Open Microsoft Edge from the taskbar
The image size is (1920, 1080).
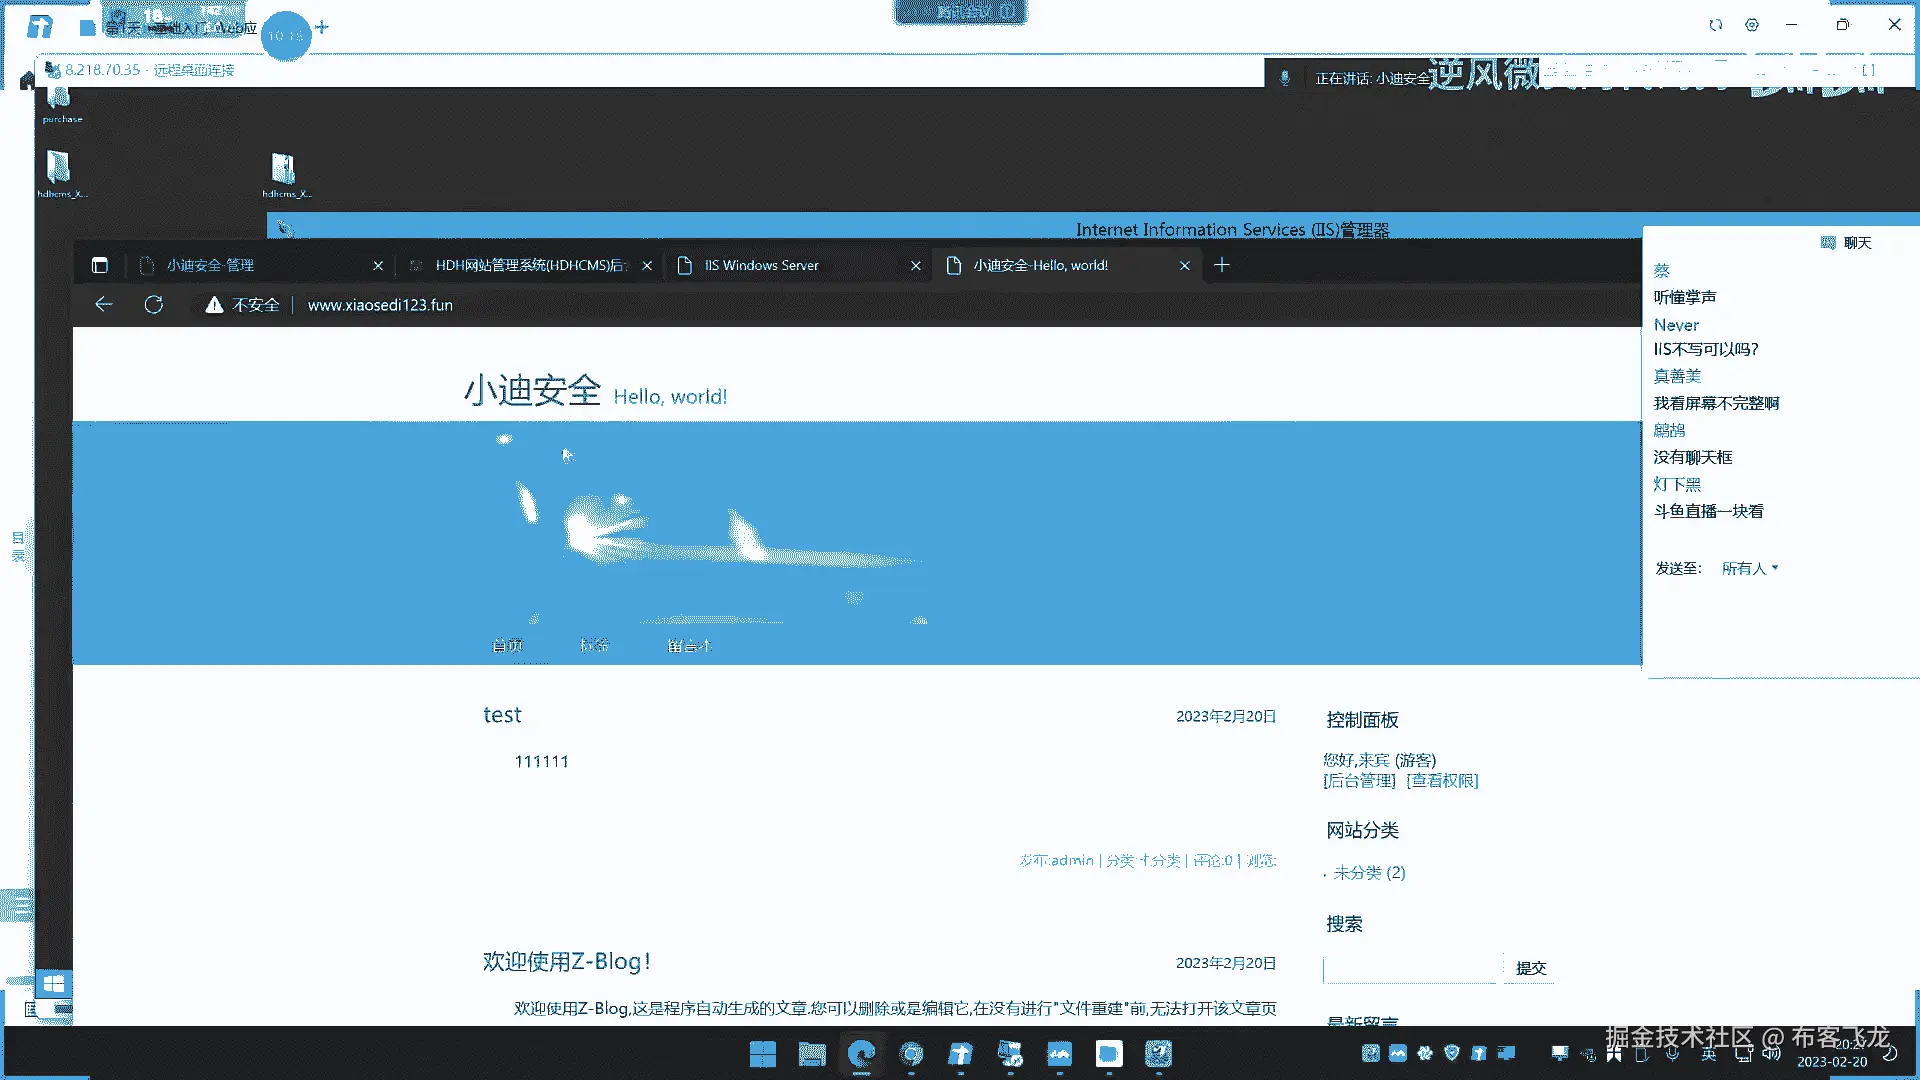click(861, 1053)
